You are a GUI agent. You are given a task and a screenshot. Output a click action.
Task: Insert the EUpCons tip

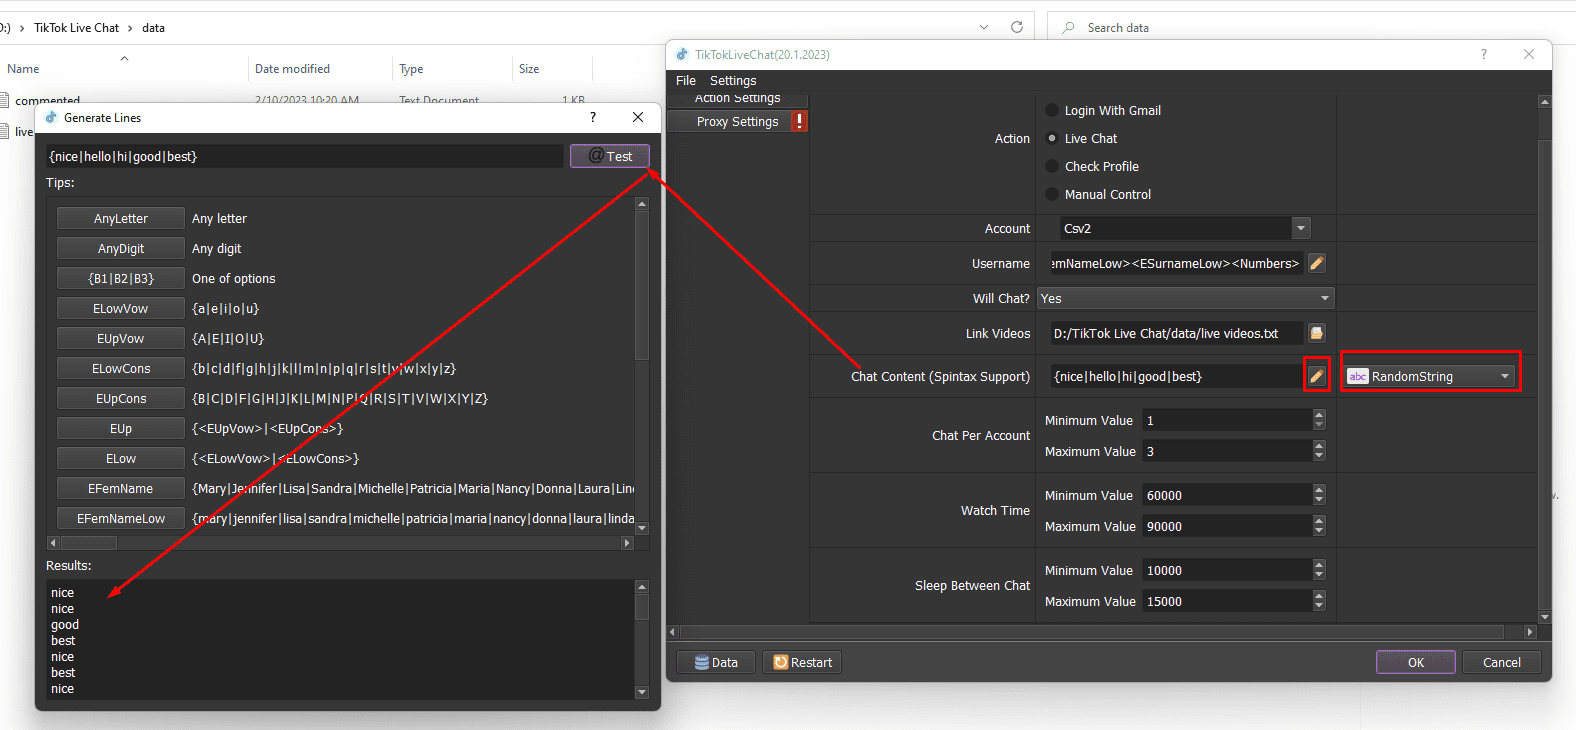click(121, 398)
